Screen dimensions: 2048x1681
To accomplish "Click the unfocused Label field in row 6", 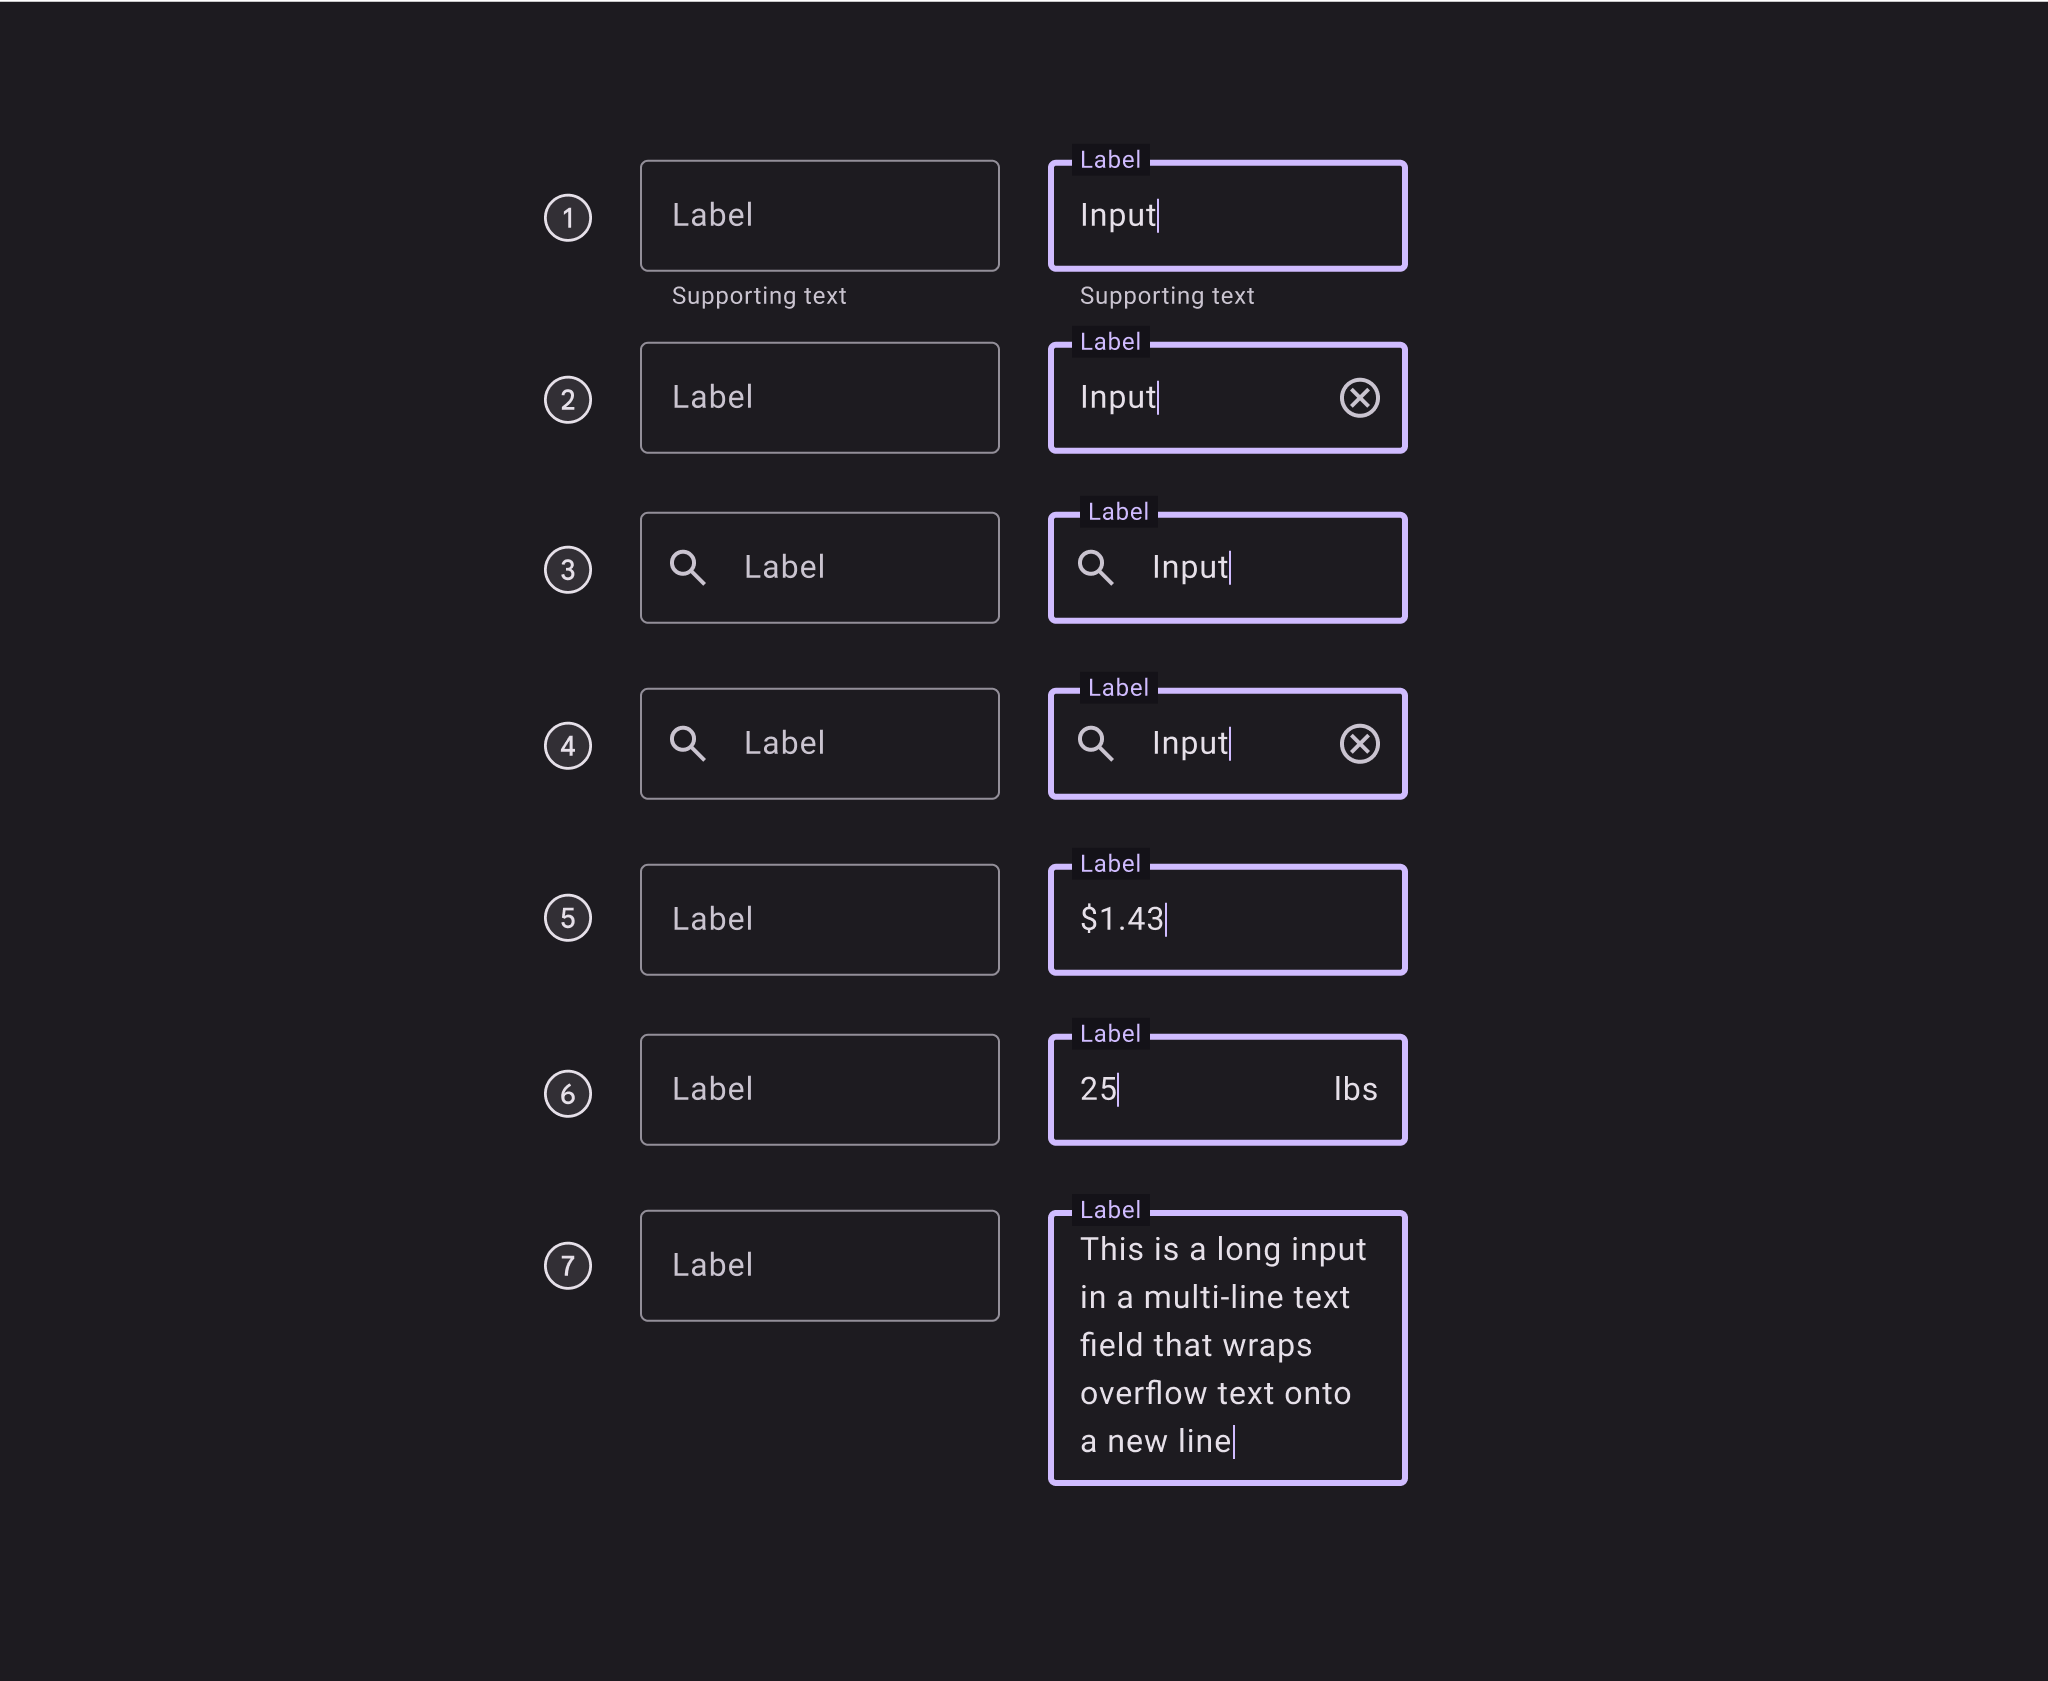I will tap(819, 1090).
